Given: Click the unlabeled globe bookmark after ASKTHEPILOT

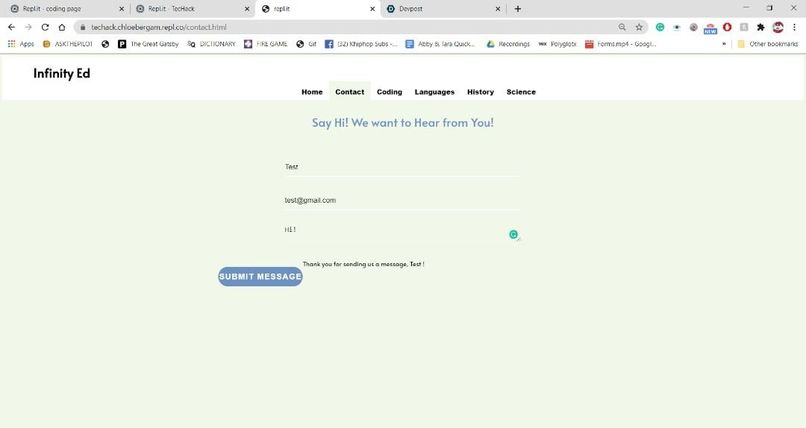Looking at the screenshot, I should (105, 44).
